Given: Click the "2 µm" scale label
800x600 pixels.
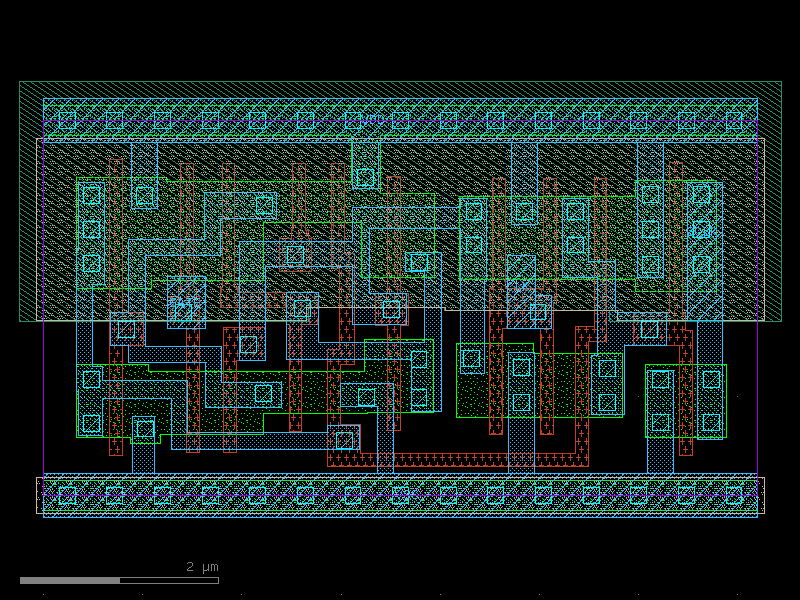Looking at the screenshot, I should coord(203,567).
